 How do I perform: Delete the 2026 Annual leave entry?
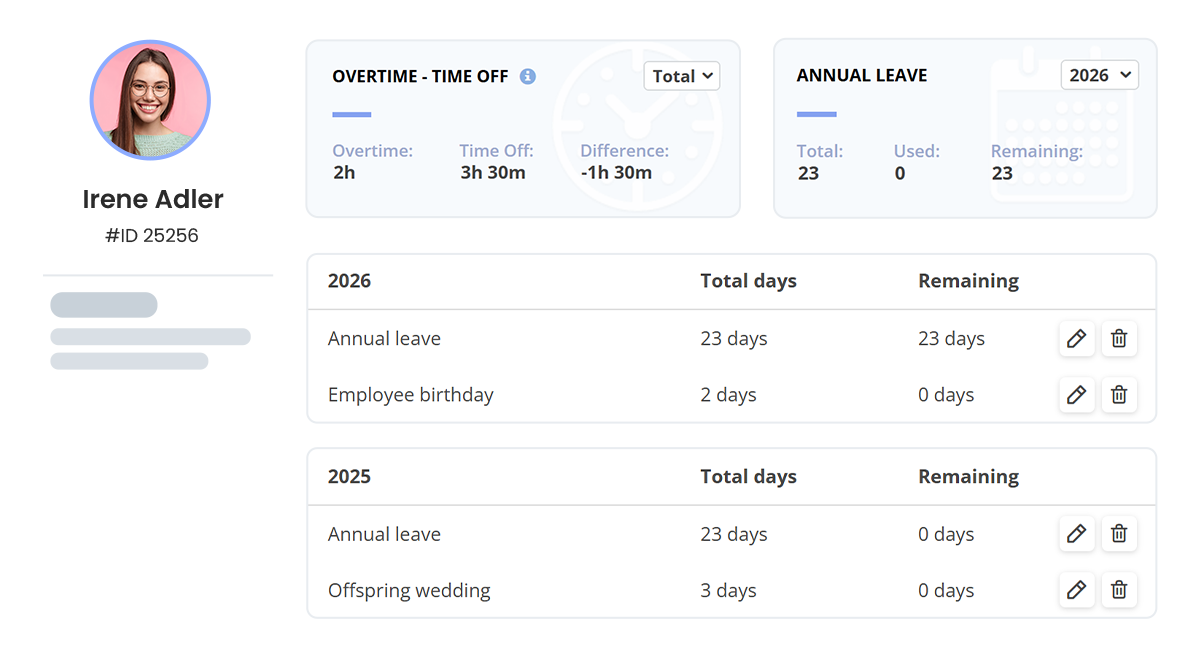point(1119,339)
